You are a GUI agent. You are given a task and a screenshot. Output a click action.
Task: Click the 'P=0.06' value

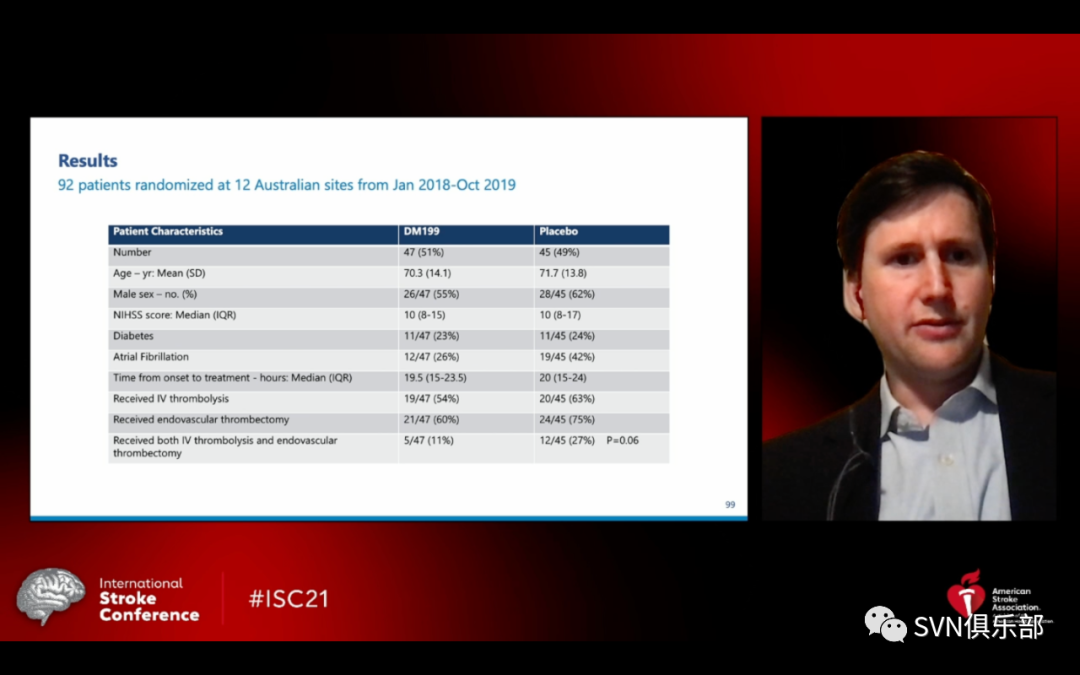[623, 440]
